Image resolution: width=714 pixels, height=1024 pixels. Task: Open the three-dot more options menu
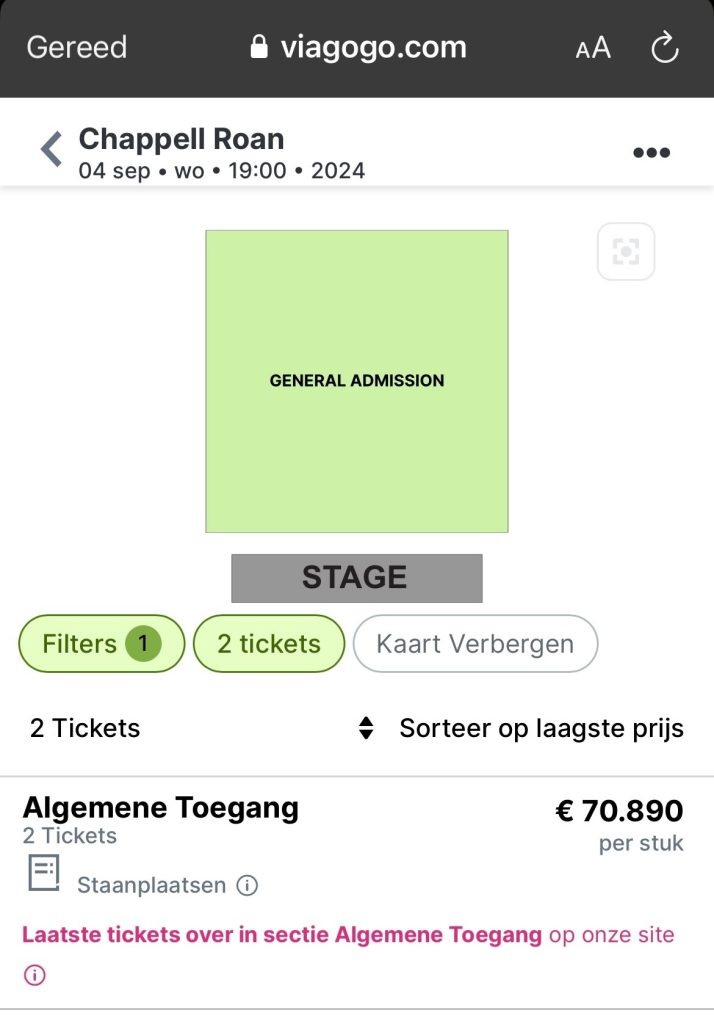[x=651, y=153]
